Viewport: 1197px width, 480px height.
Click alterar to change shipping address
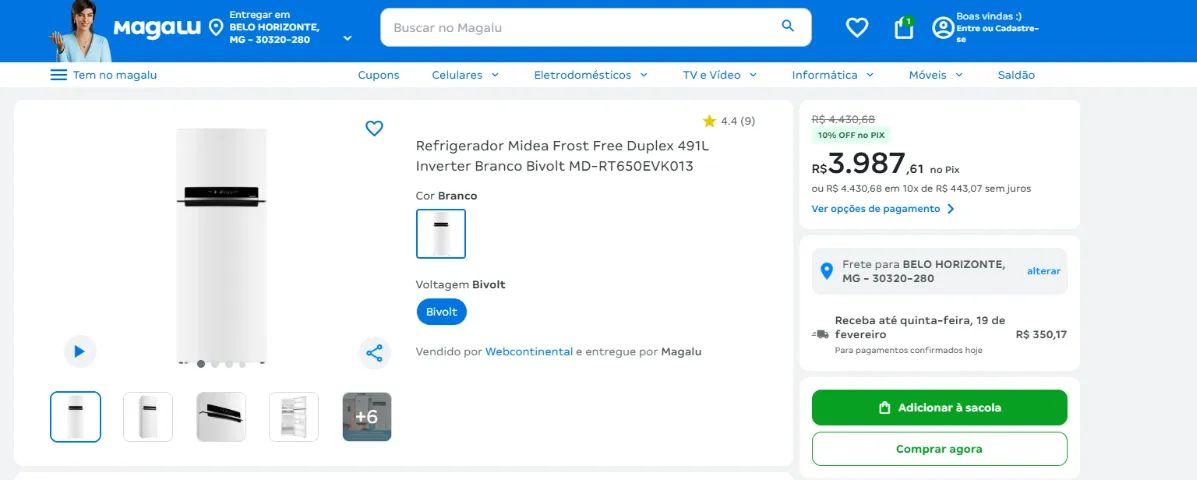[x=1044, y=271]
